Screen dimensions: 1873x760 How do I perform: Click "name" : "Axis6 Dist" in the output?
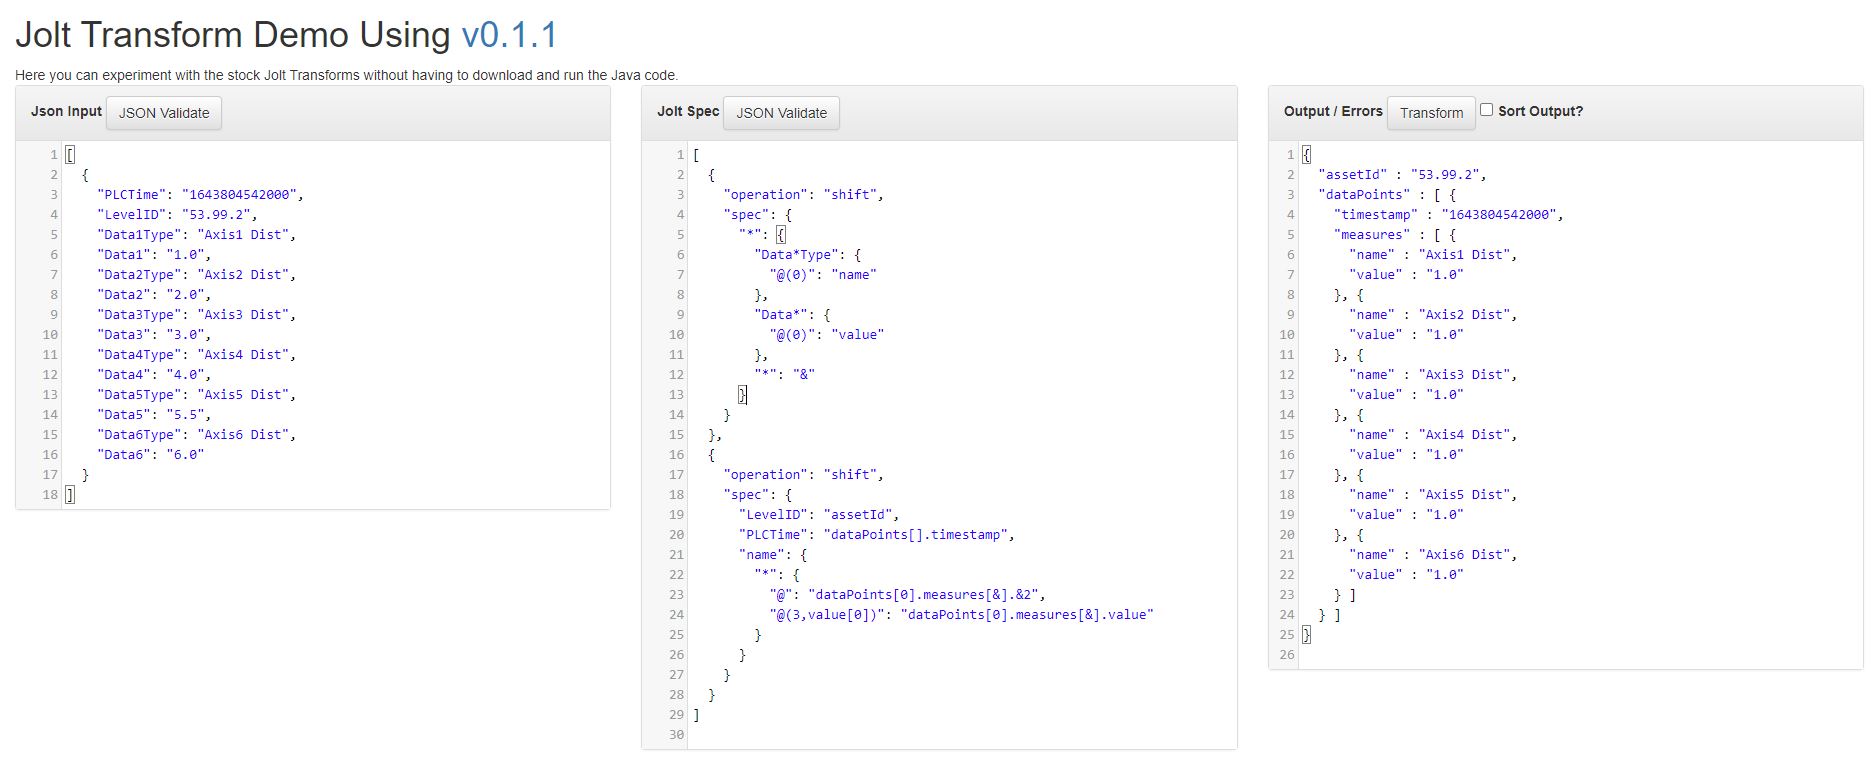pos(1433,555)
